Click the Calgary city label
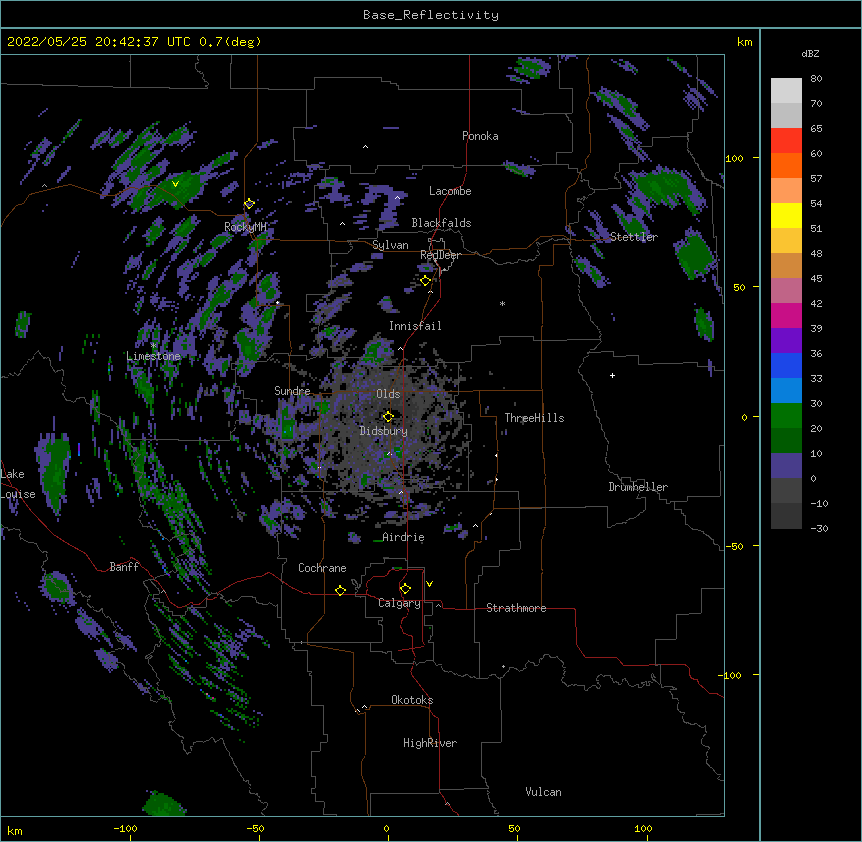862x842 pixels. tap(399, 603)
